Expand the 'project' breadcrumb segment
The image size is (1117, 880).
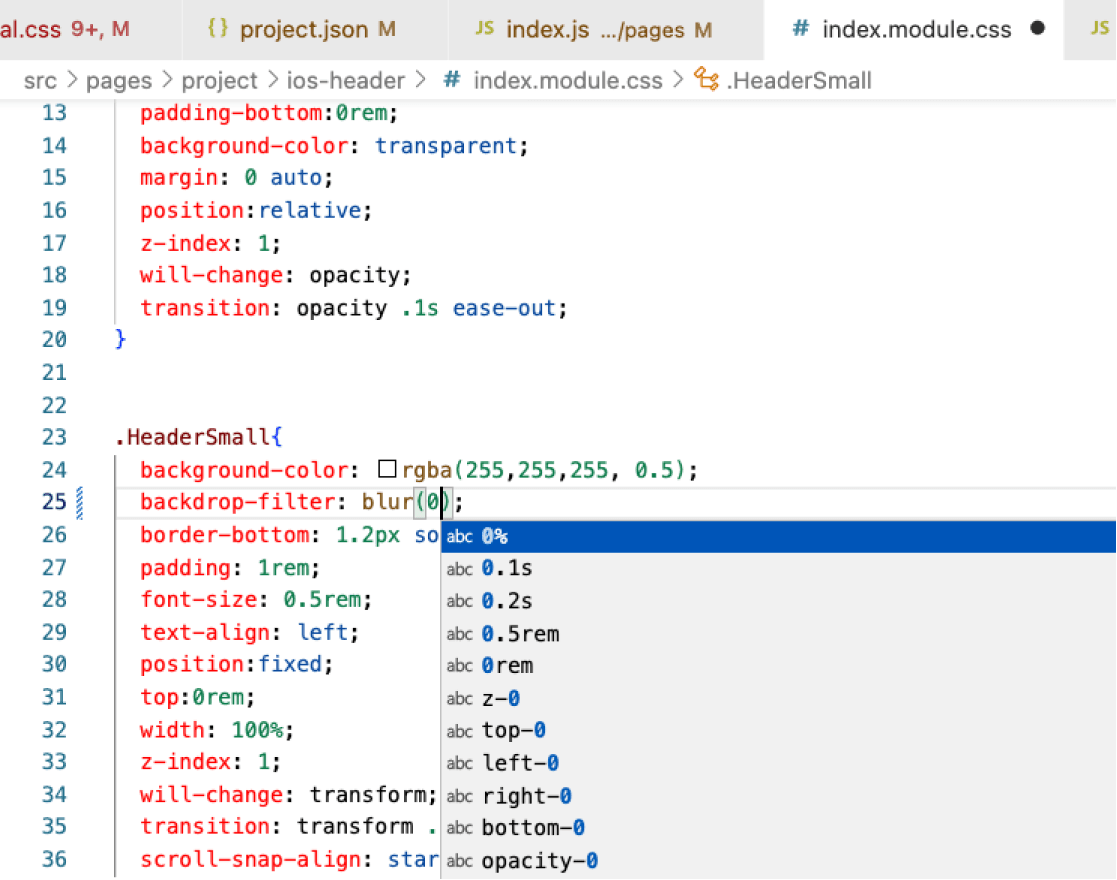pos(220,80)
